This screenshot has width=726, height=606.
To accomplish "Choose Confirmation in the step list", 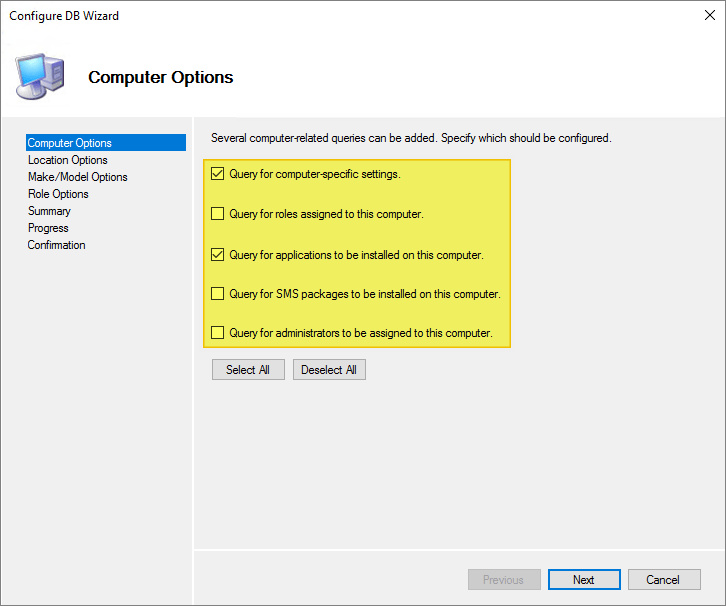I will (56, 245).
